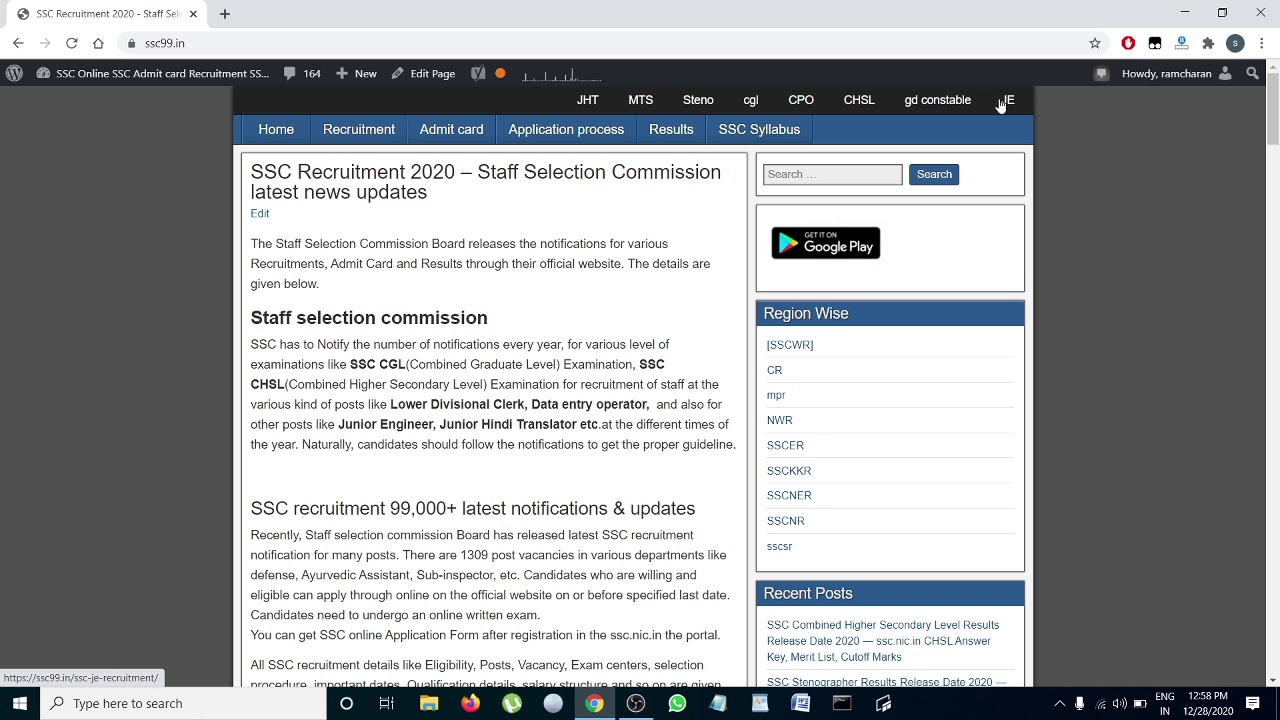
Task: Click Edit Page in the admin bar
Action: click(423, 73)
